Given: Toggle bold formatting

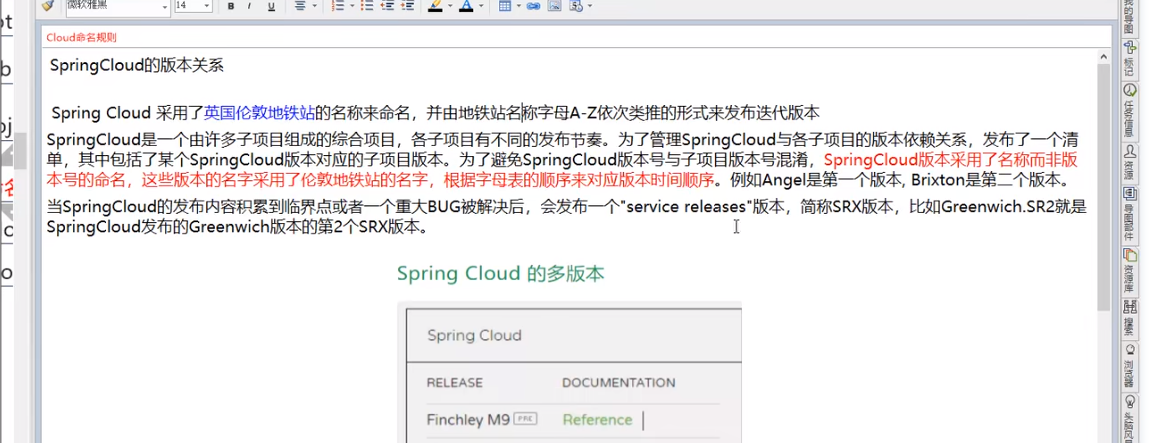Looking at the screenshot, I should [231, 7].
